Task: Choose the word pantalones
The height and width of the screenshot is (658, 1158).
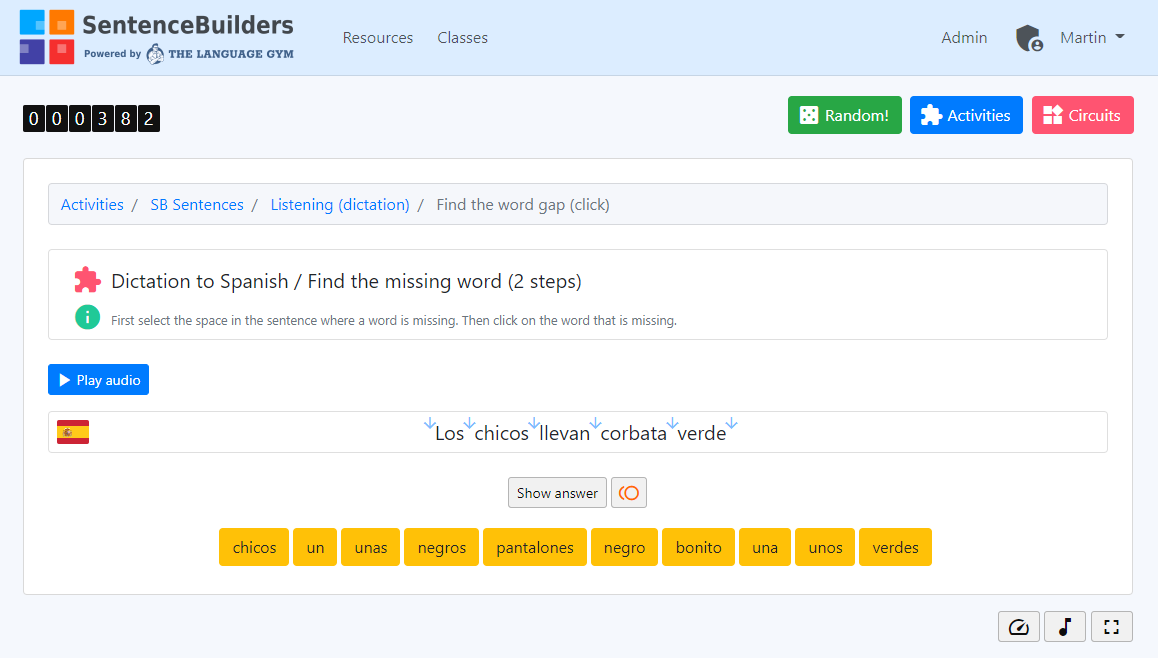Action: pyautogui.click(x=535, y=547)
